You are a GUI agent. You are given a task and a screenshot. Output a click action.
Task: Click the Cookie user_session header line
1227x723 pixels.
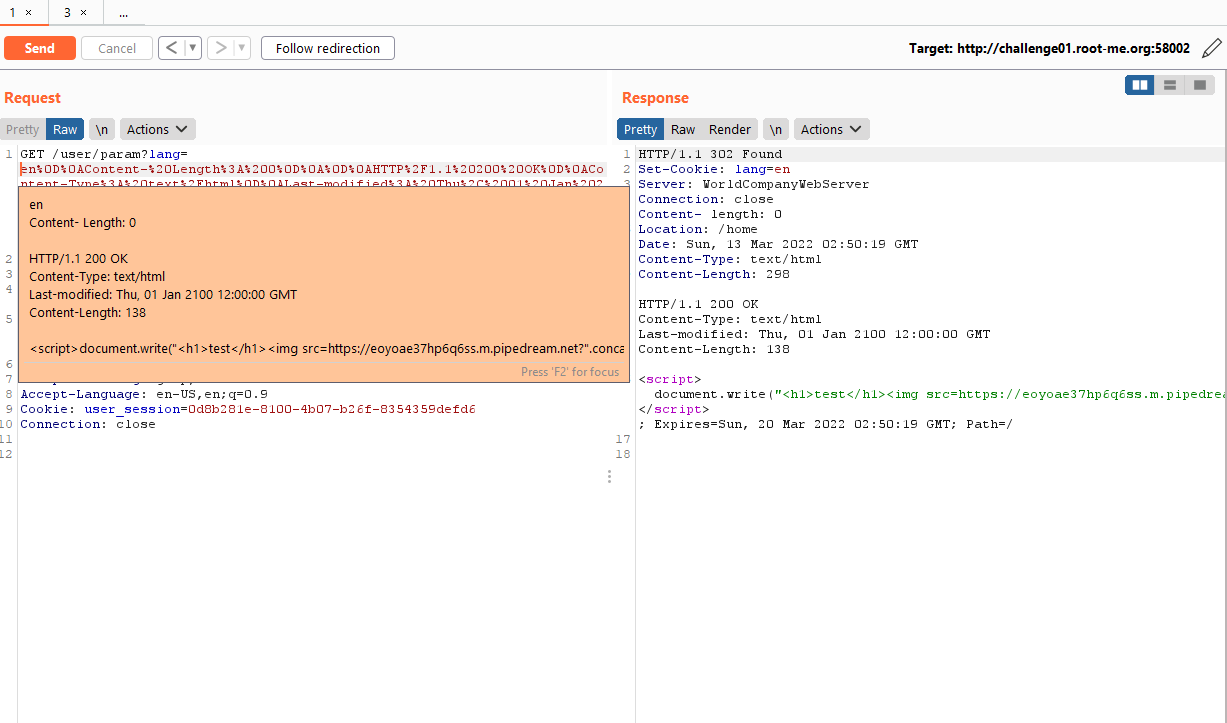pyautogui.click(x=247, y=409)
